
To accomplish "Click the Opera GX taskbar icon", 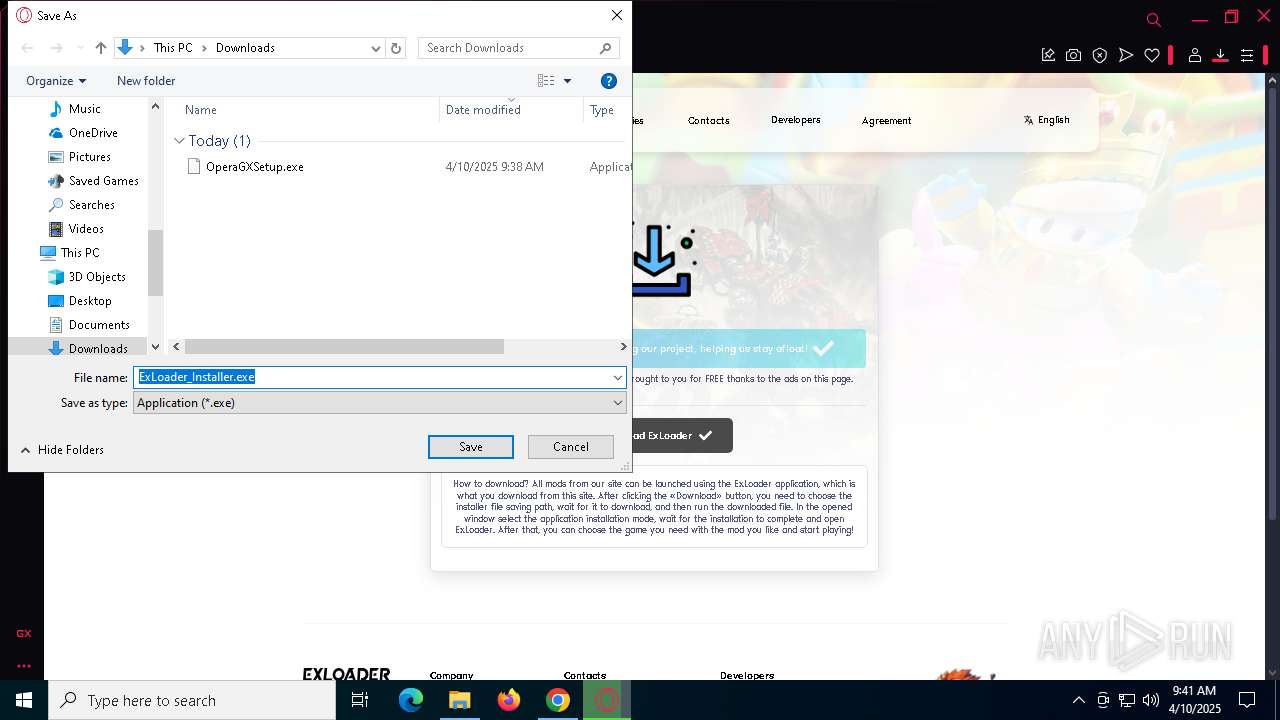I will [607, 700].
